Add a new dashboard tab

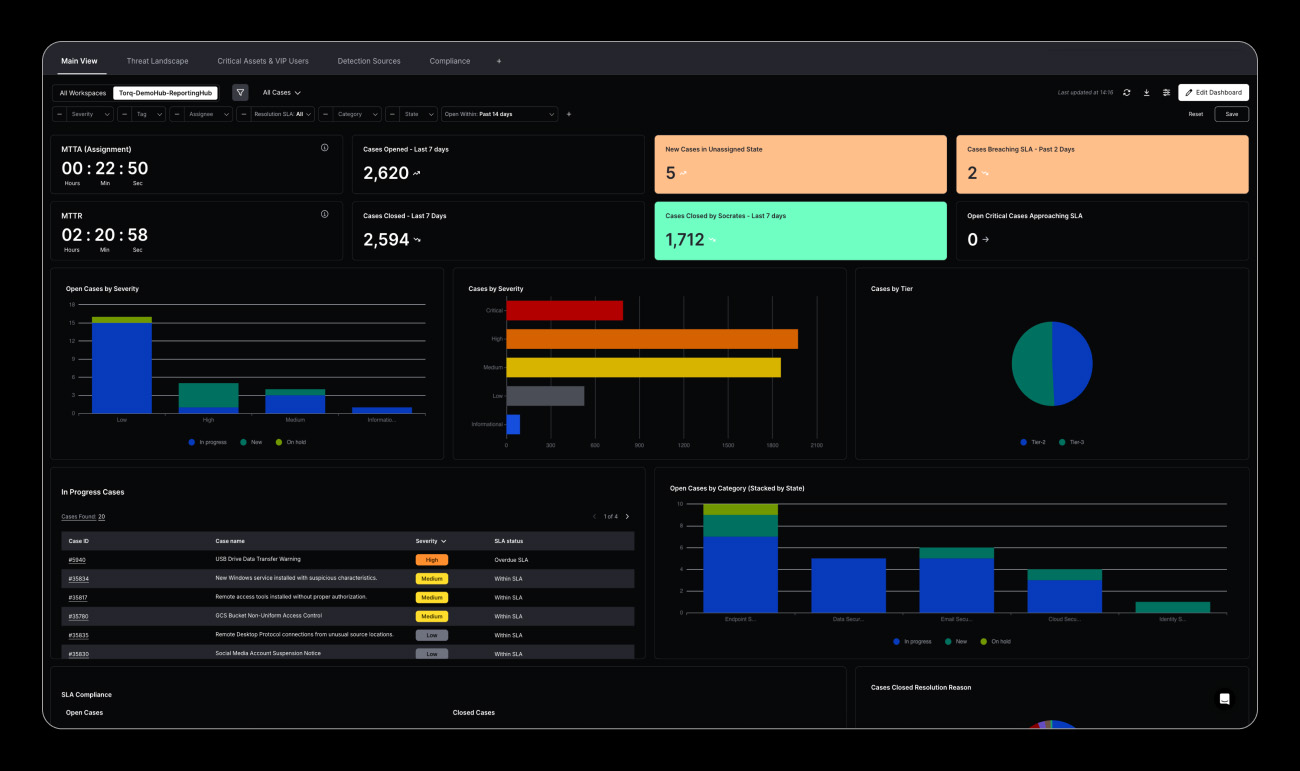499,61
